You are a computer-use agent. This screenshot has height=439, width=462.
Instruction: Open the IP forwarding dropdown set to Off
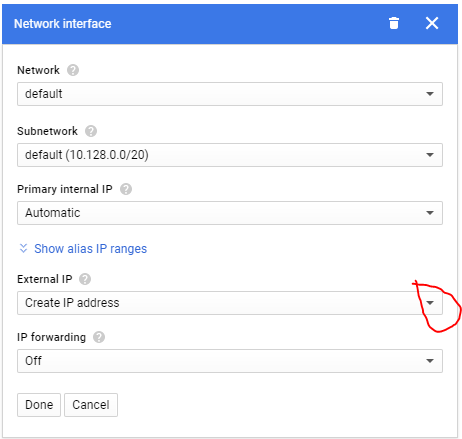tap(230, 361)
